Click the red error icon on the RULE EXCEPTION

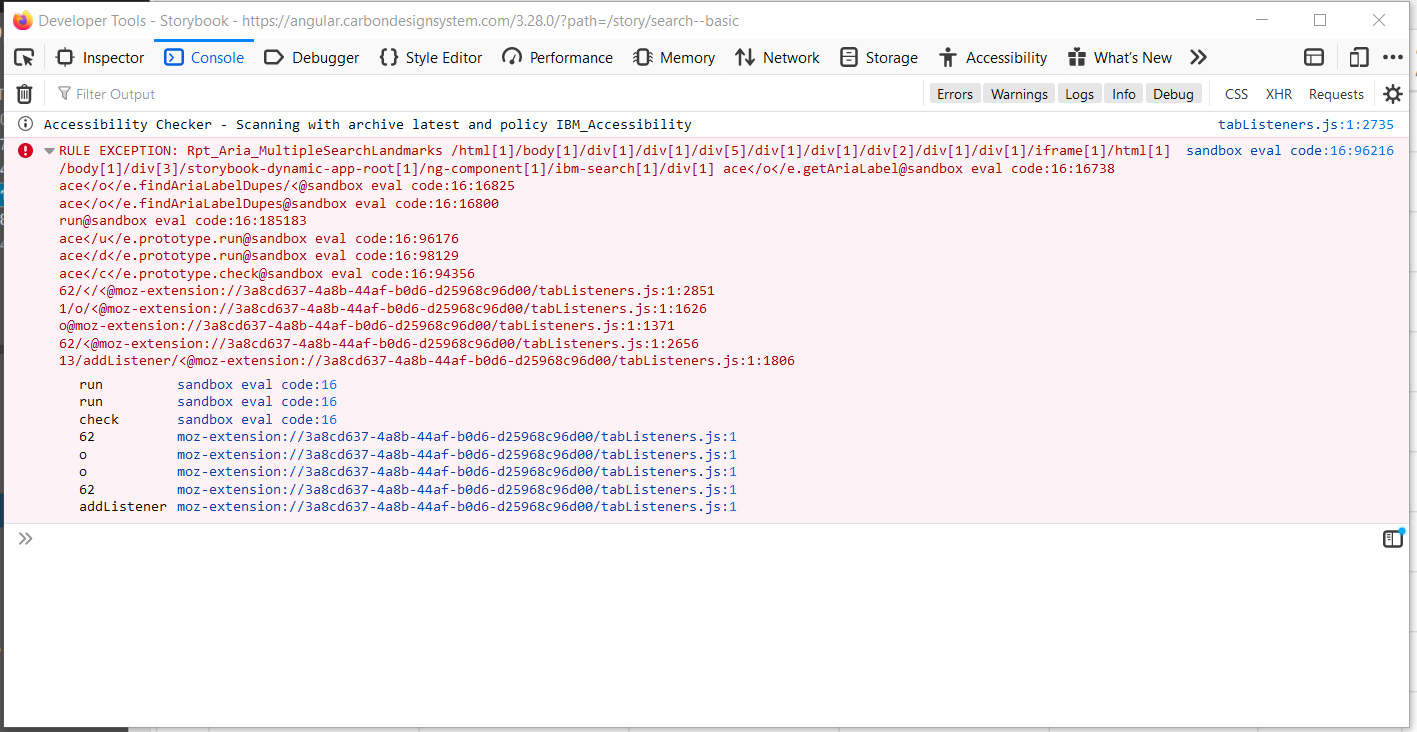coord(25,150)
